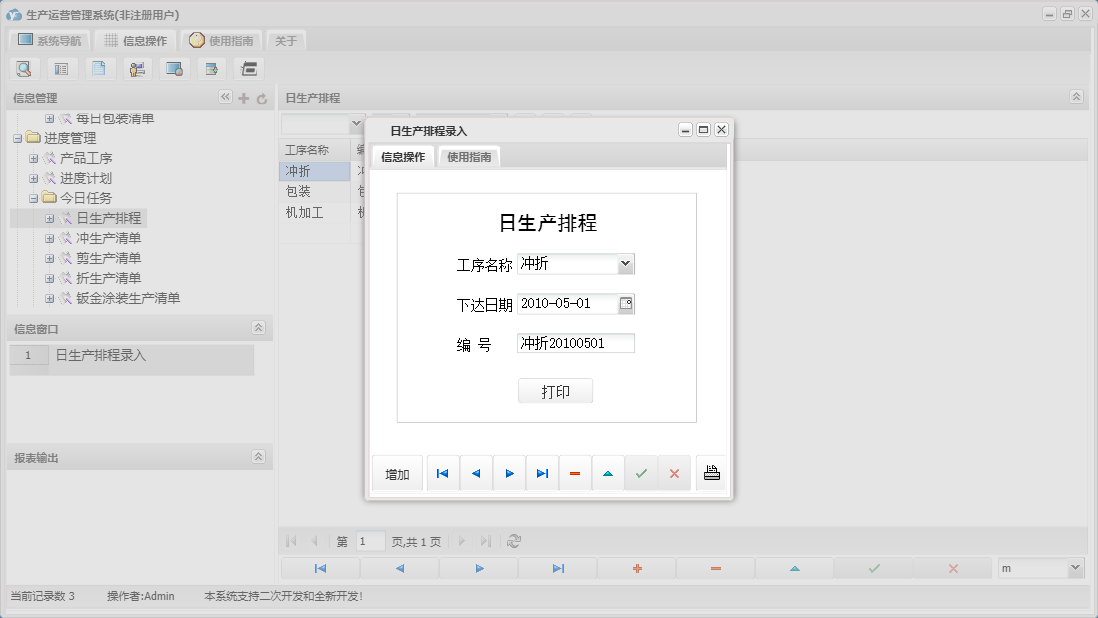Select the user management icon on the toolbar

pos(136,68)
